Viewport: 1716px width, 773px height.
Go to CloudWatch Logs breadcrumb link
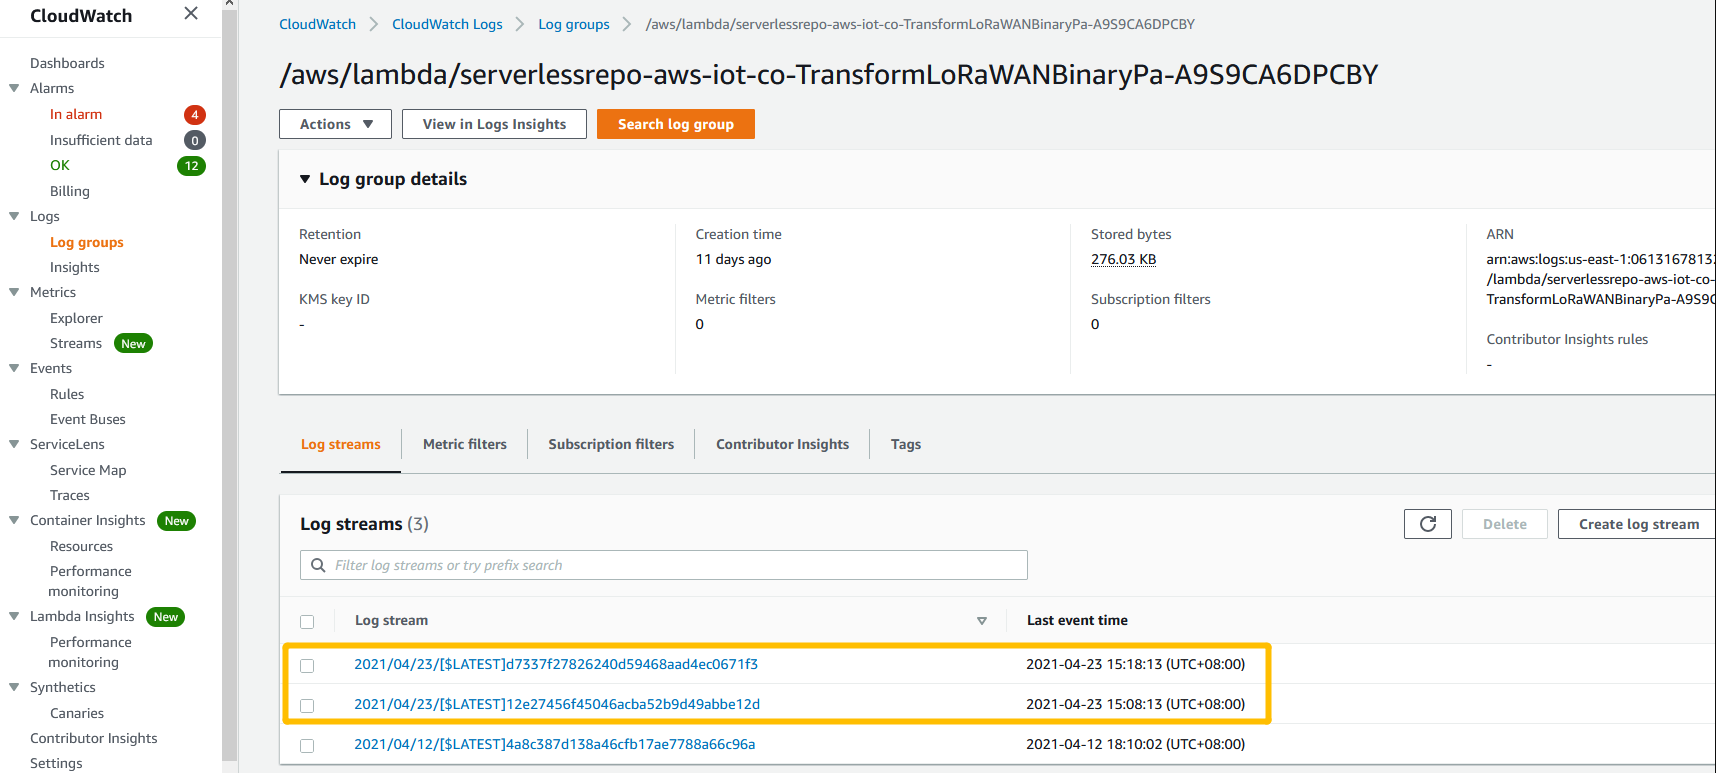[x=447, y=24]
